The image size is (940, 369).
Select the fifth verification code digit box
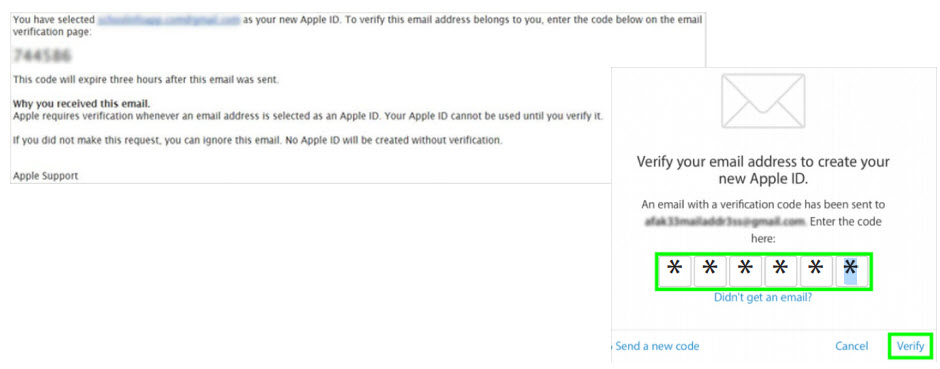[816, 271]
